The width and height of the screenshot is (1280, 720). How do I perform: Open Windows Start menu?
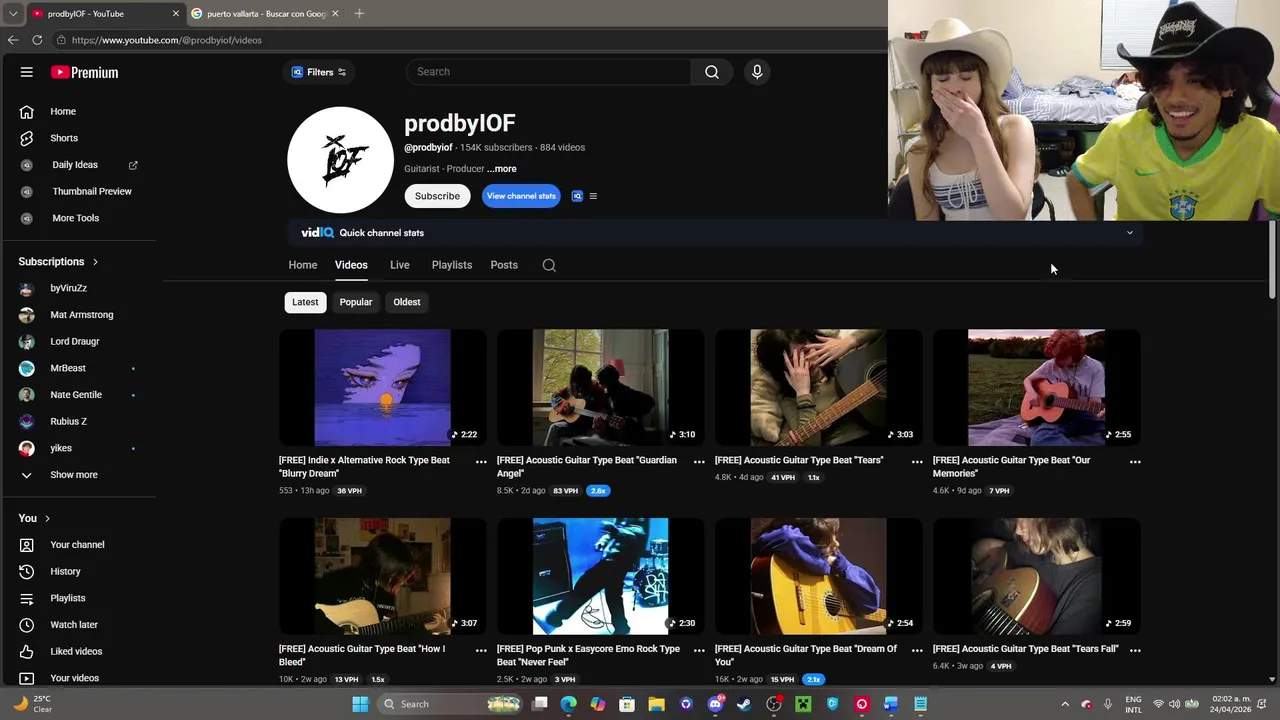click(360, 704)
